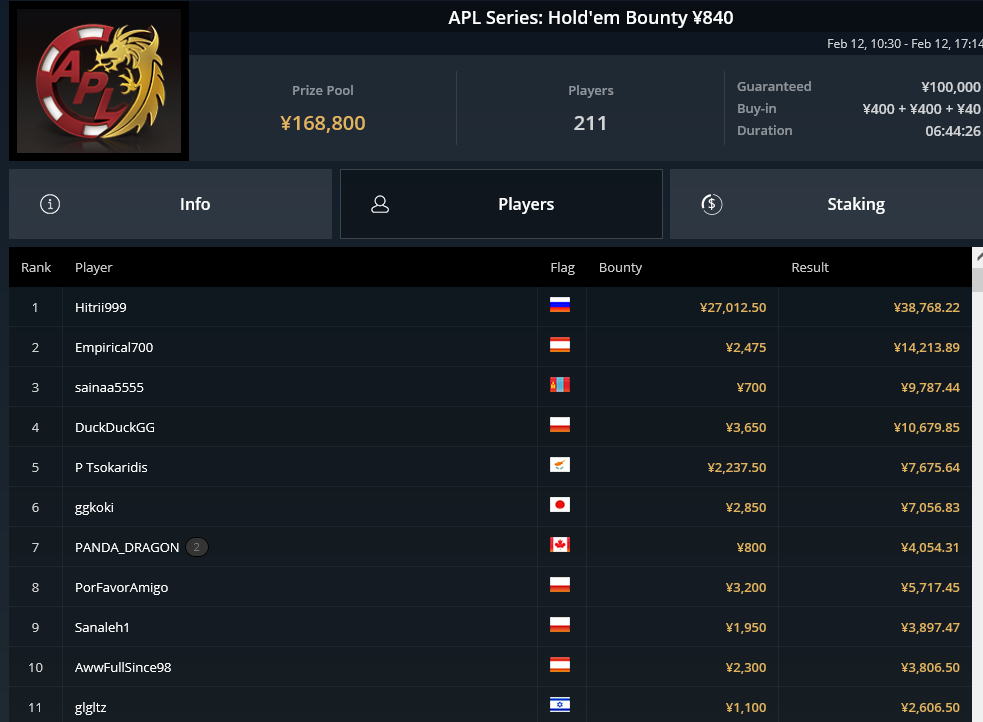983x722 pixels.
Task: Click the re-entry badge 2 beside PANDA_DRAGON
Action: 197,547
